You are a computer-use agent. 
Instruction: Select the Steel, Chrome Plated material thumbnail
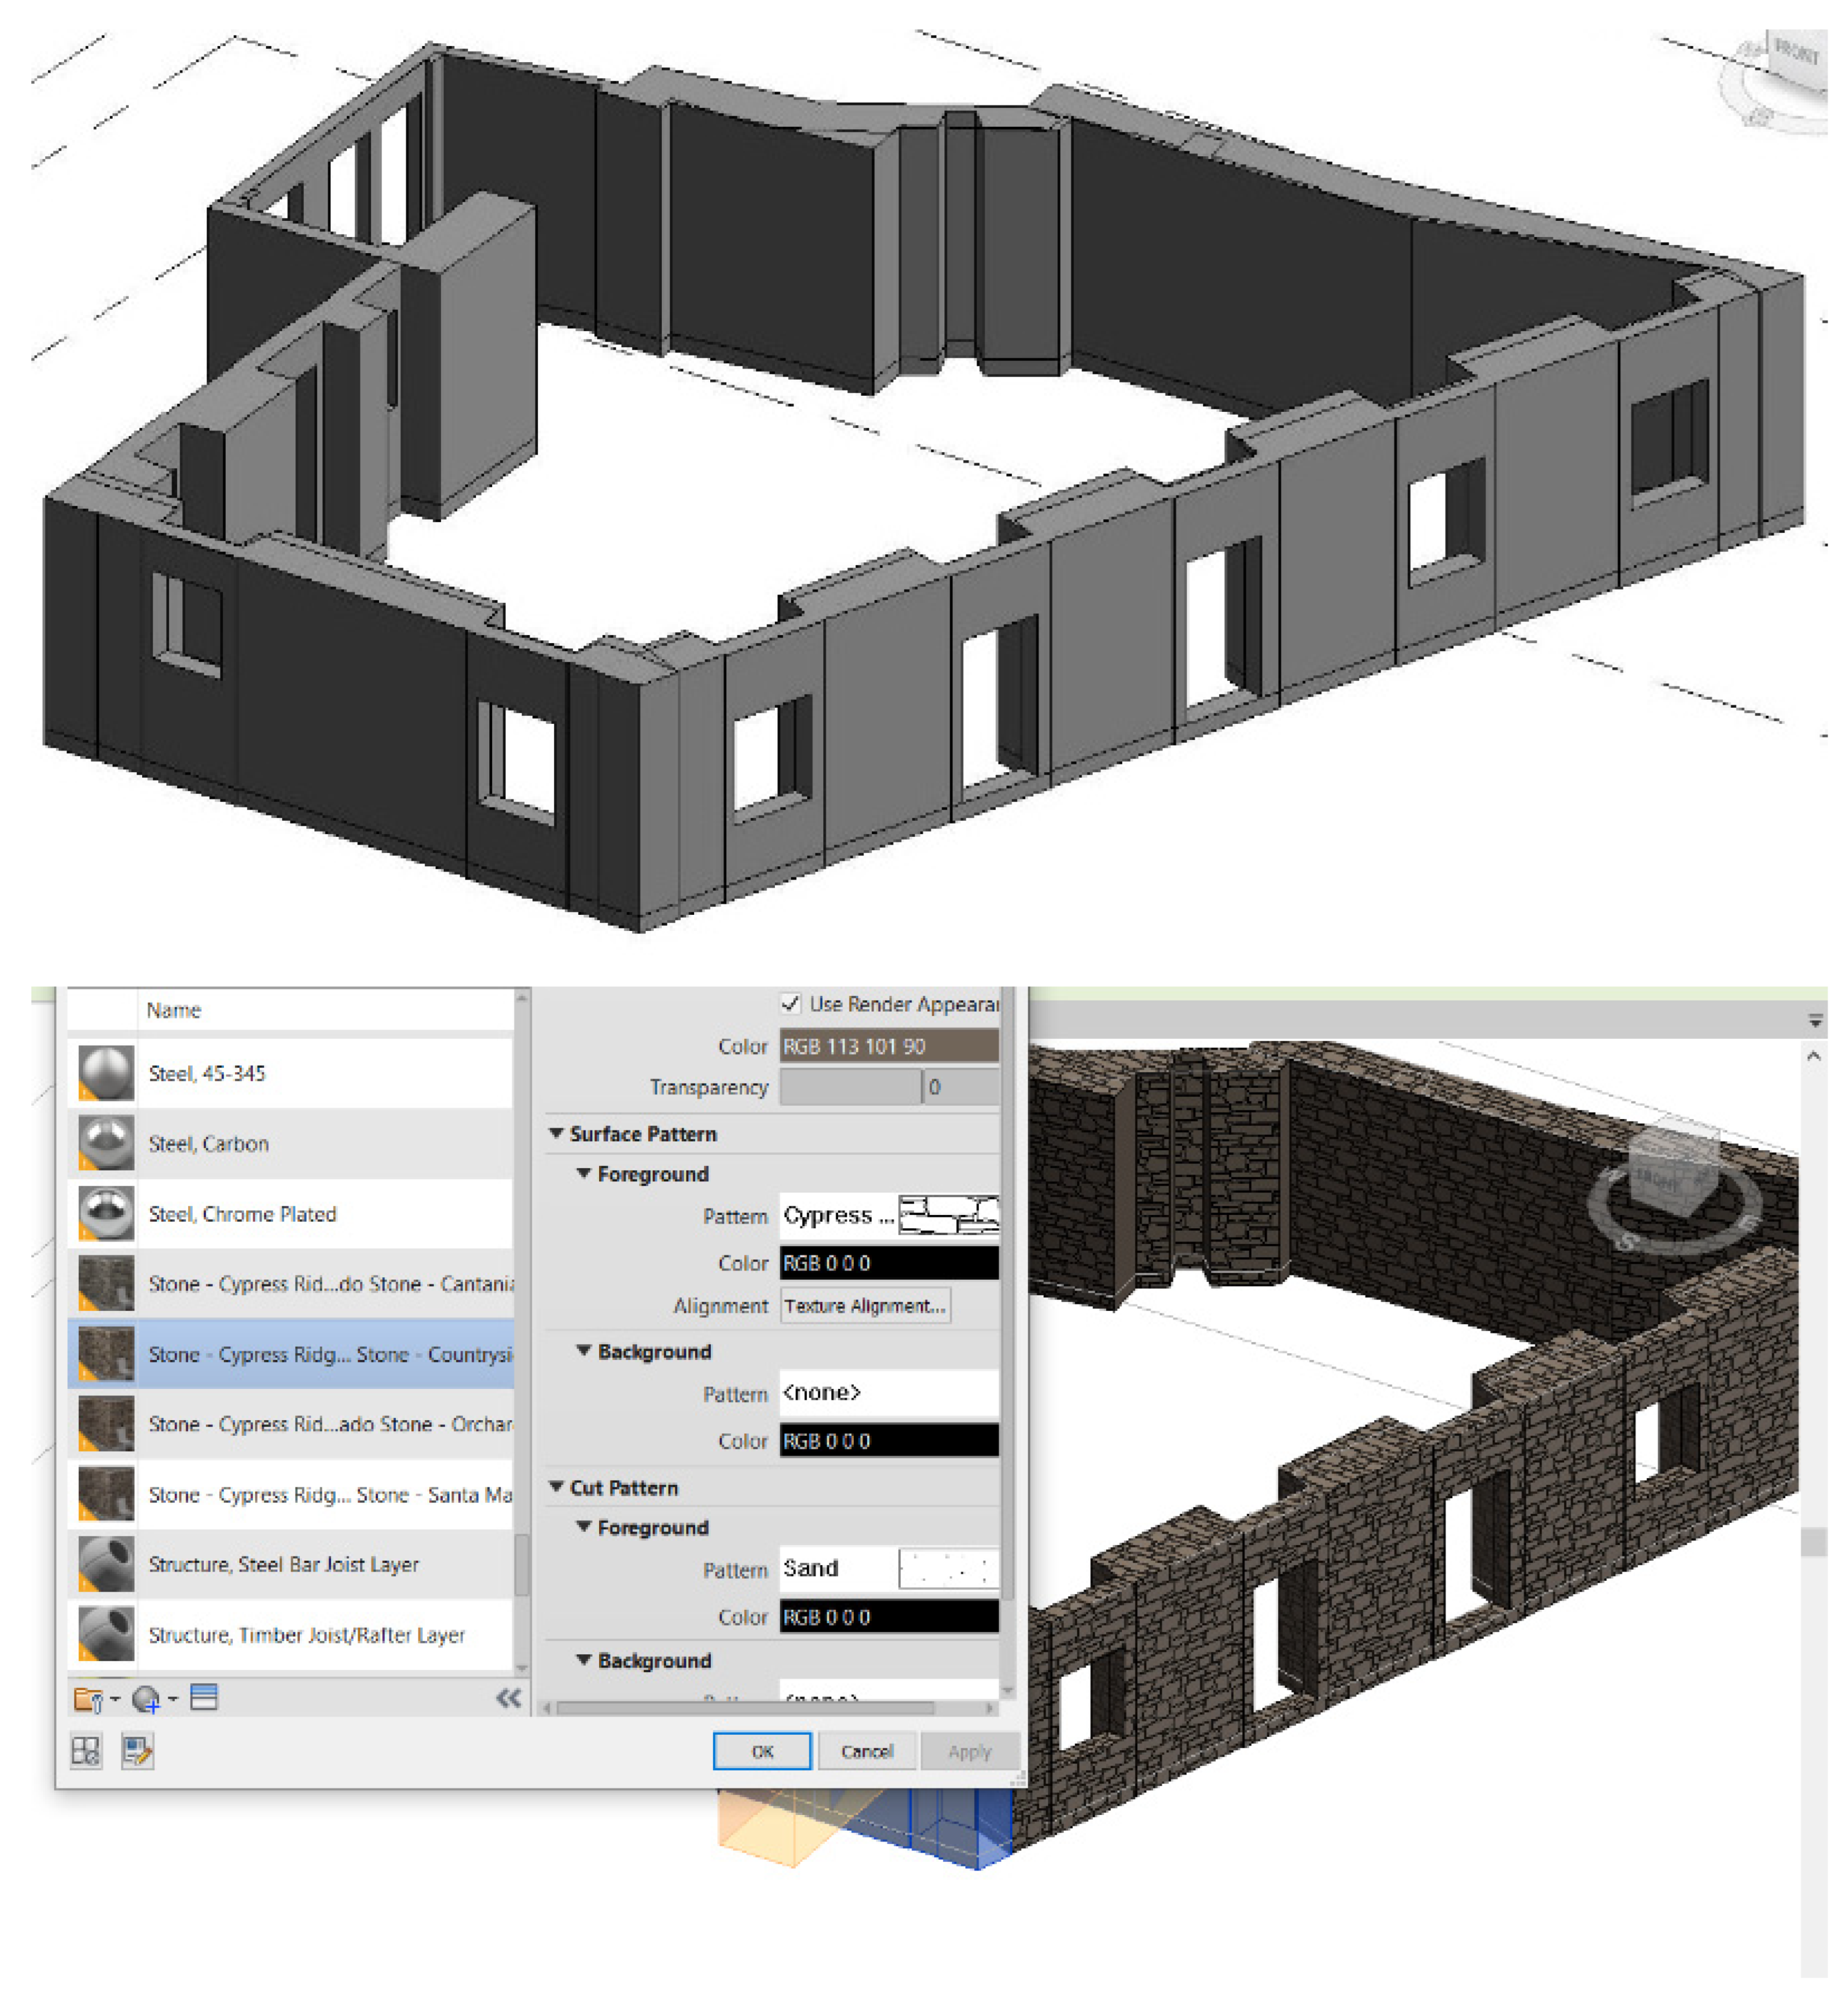click(106, 1213)
